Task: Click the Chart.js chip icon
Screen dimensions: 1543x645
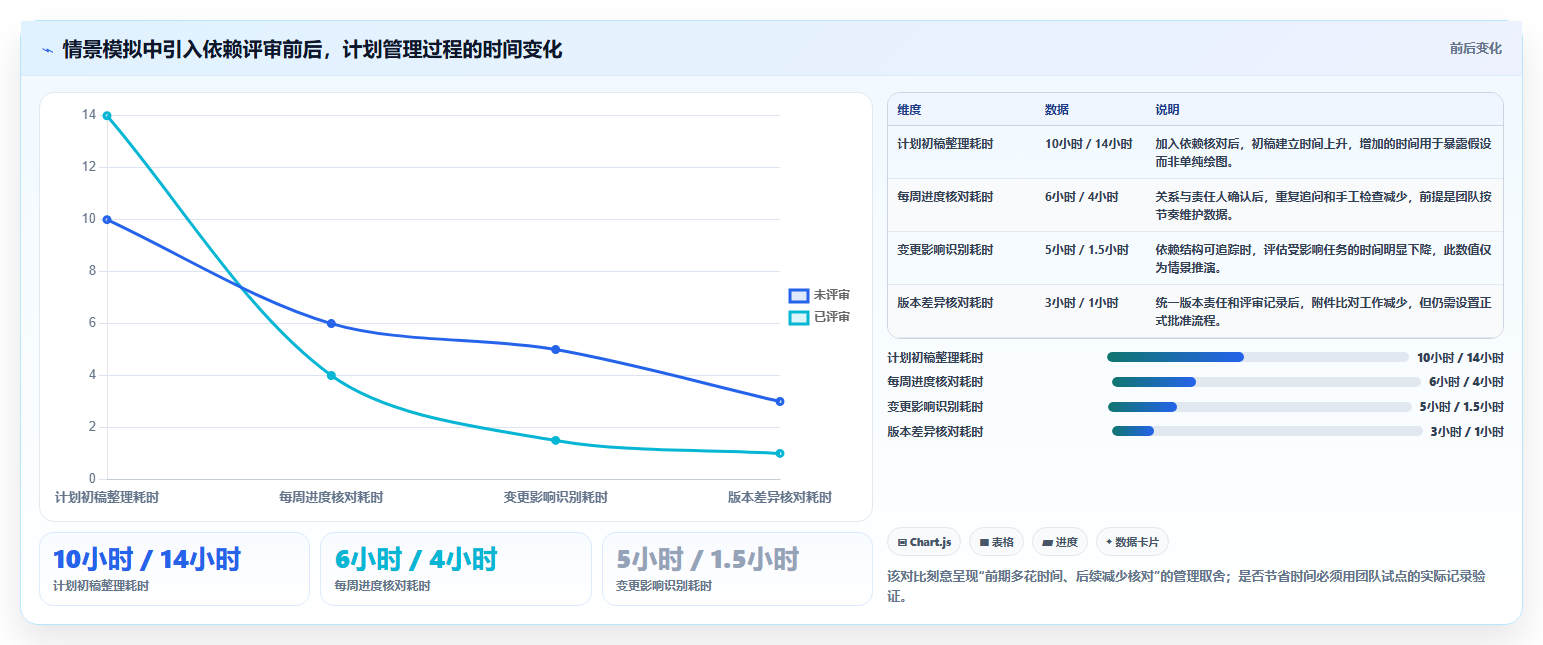Action: click(902, 542)
